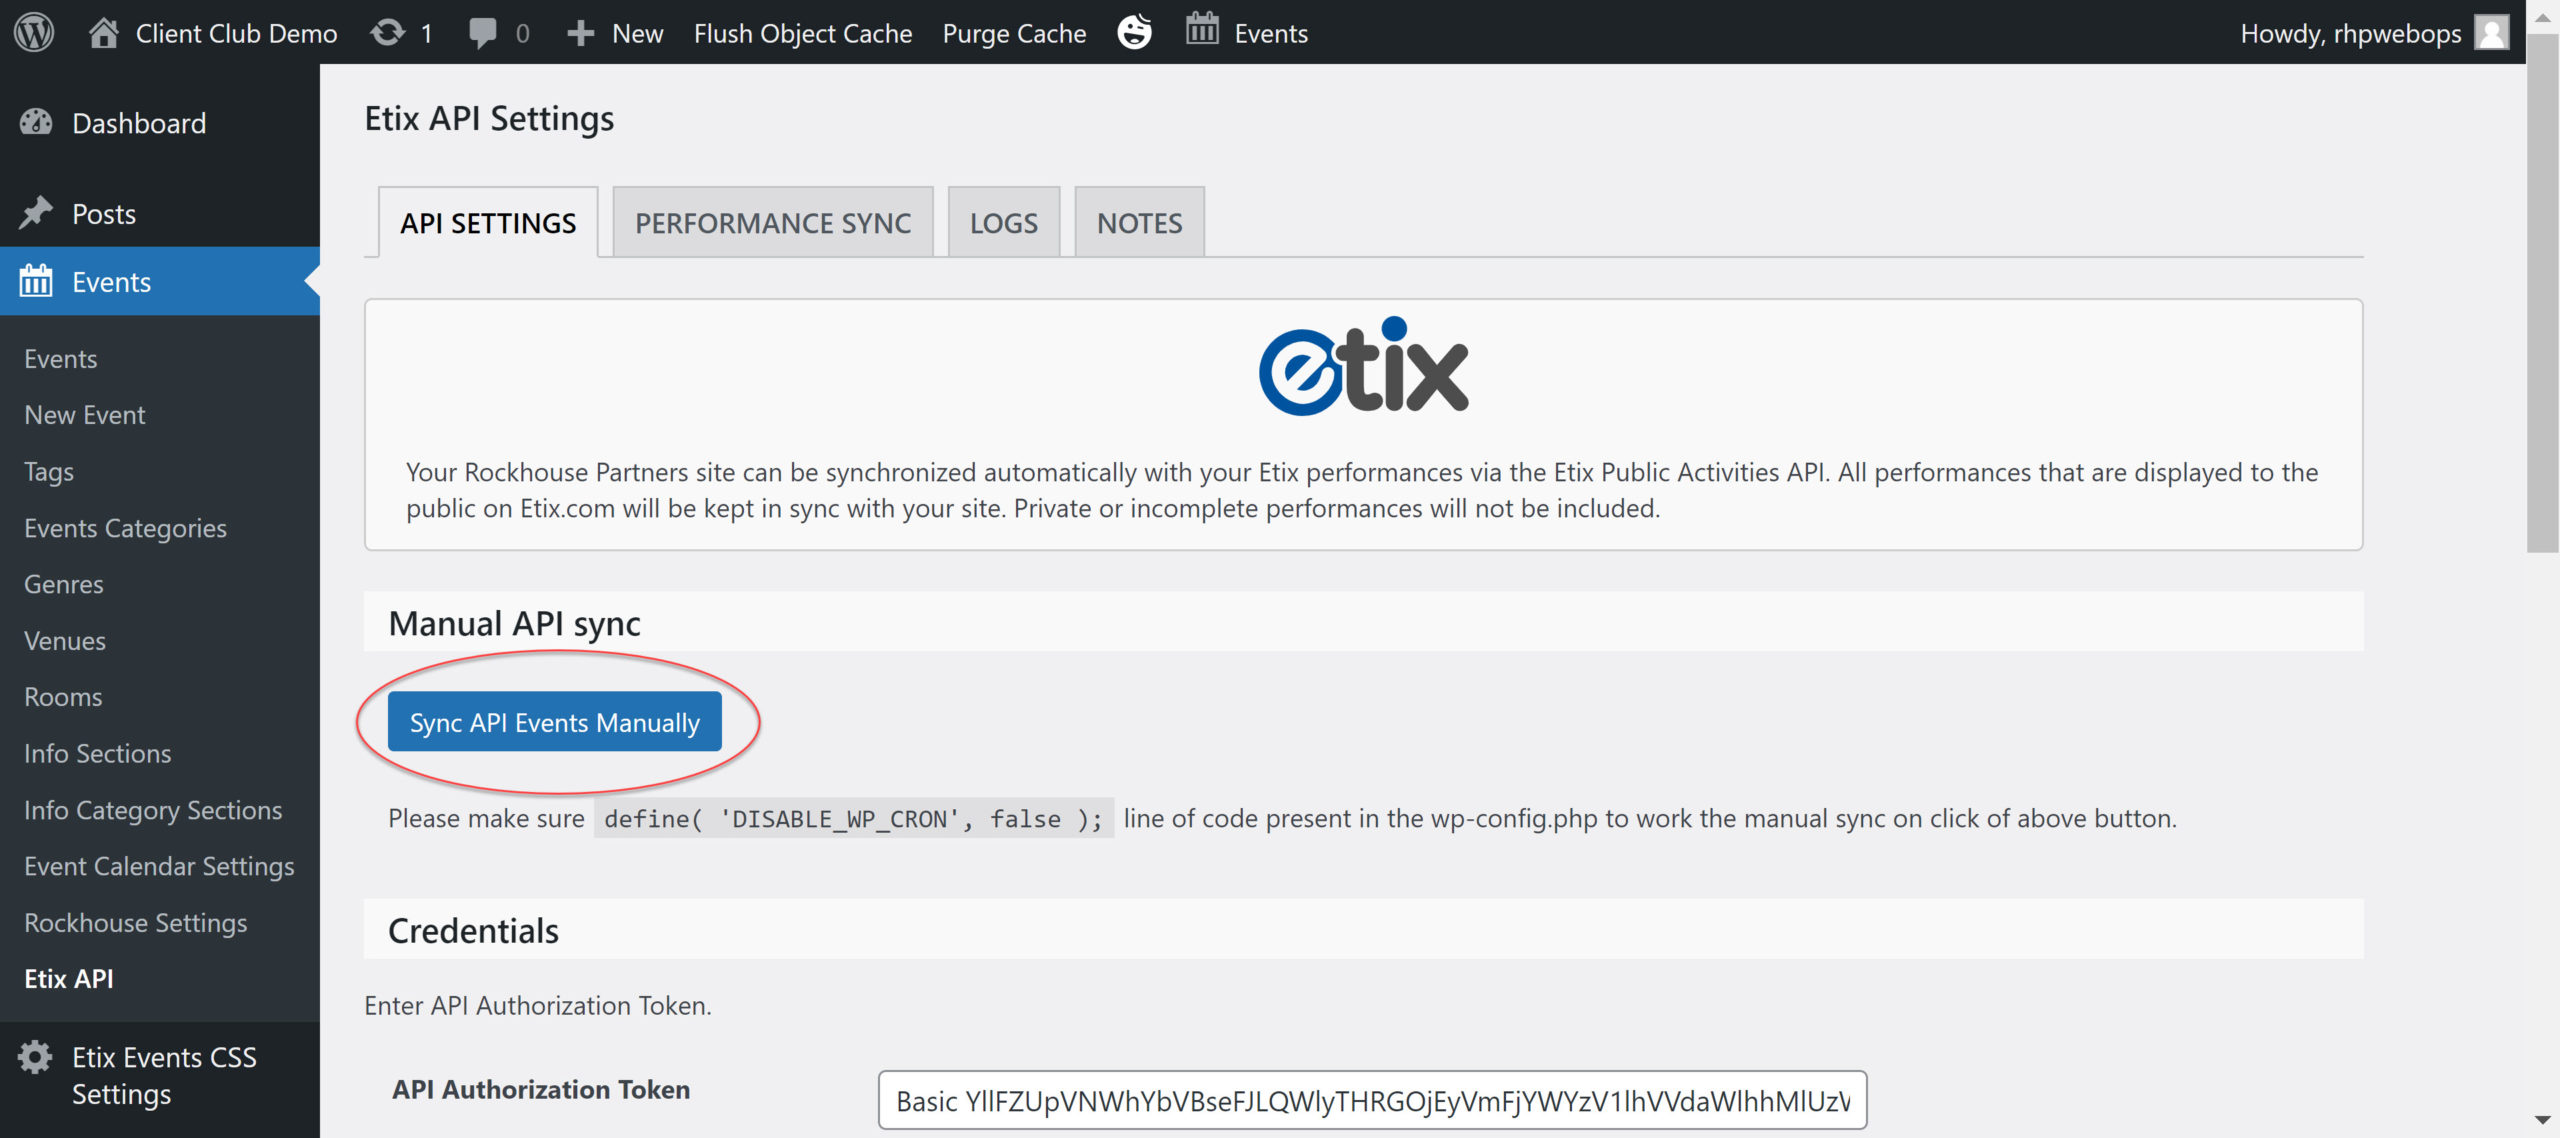Open the Logs tab
This screenshot has height=1138, width=2560.
coord(1003,222)
